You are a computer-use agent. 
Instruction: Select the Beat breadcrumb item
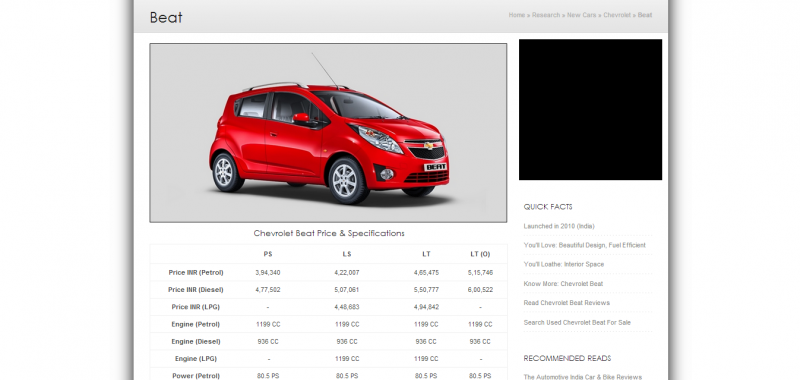(645, 15)
